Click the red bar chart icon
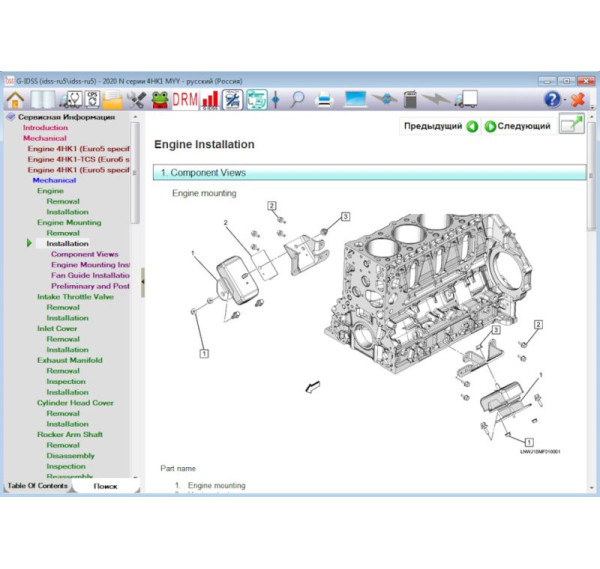 (x=210, y=99)
